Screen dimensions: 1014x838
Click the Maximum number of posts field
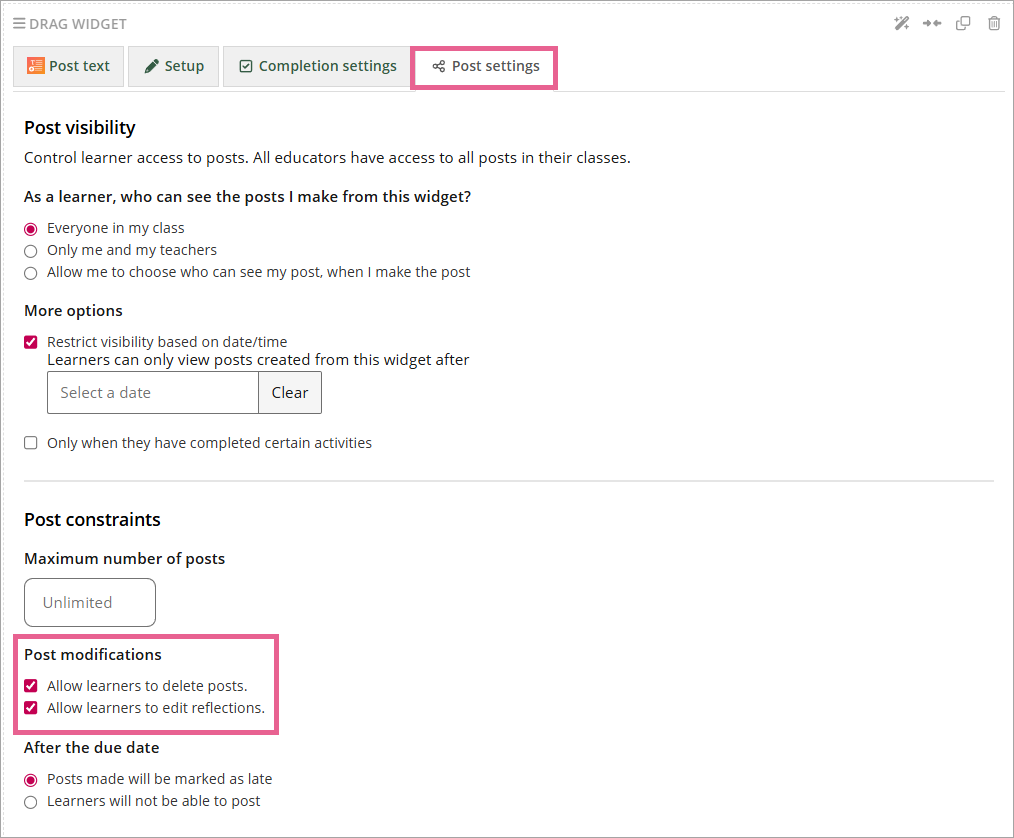pos(90,603)
